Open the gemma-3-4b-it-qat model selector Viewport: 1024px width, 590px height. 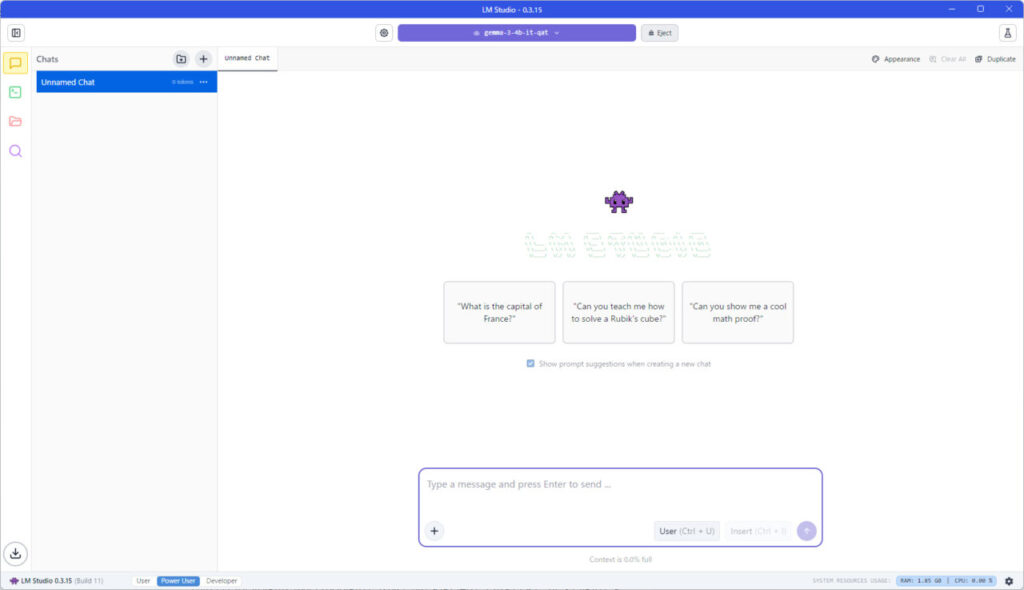pyautogui.click(x=517, y=33)
